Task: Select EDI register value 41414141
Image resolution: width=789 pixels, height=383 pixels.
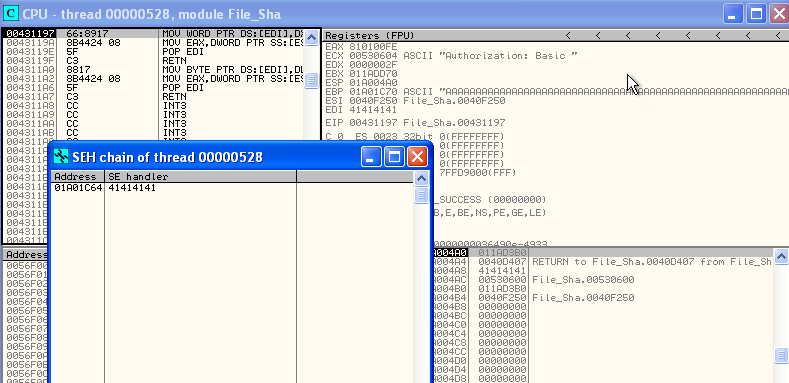Action: point(373,110)
